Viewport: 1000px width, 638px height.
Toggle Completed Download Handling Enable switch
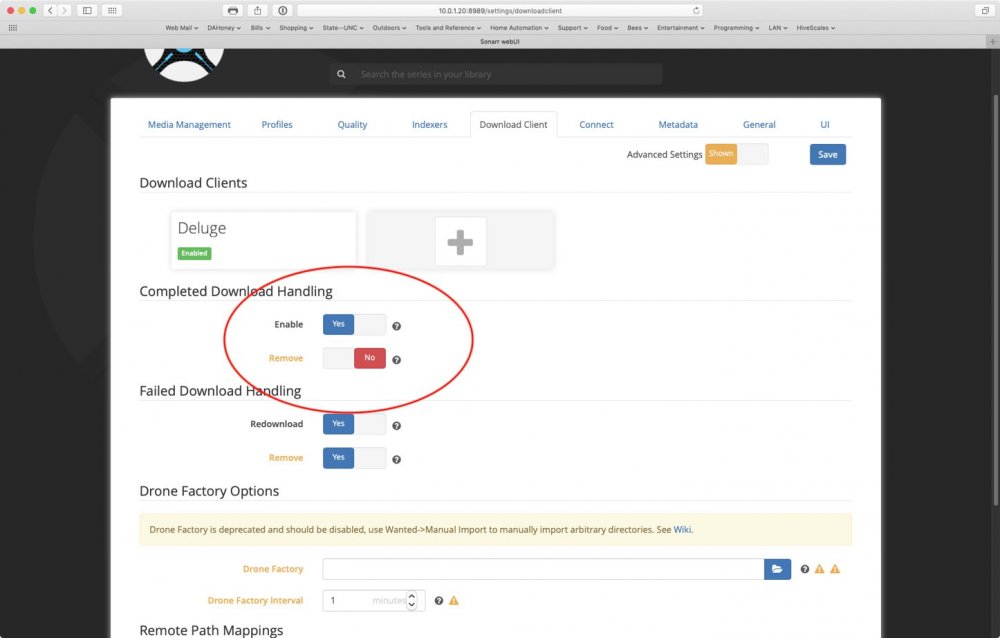354,324
